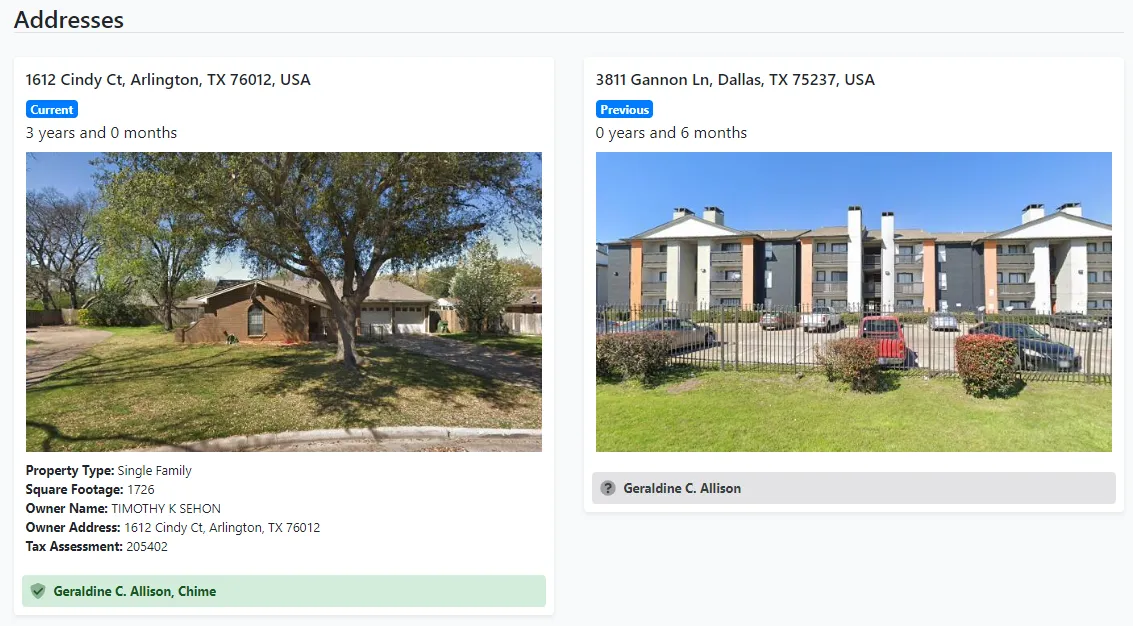Open the Gannon Ln apartment photo

(853, 301)
